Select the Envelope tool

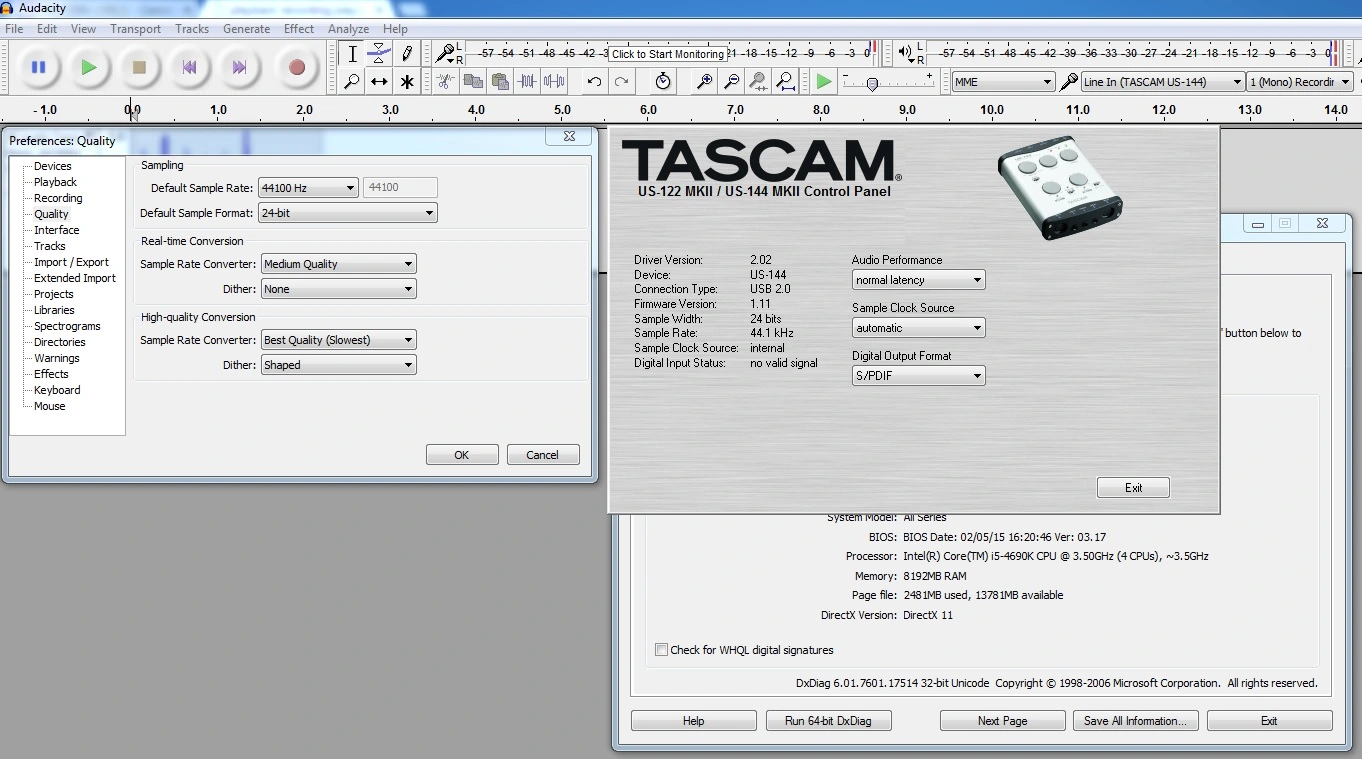pyautogui.click(x=379, y=54)
